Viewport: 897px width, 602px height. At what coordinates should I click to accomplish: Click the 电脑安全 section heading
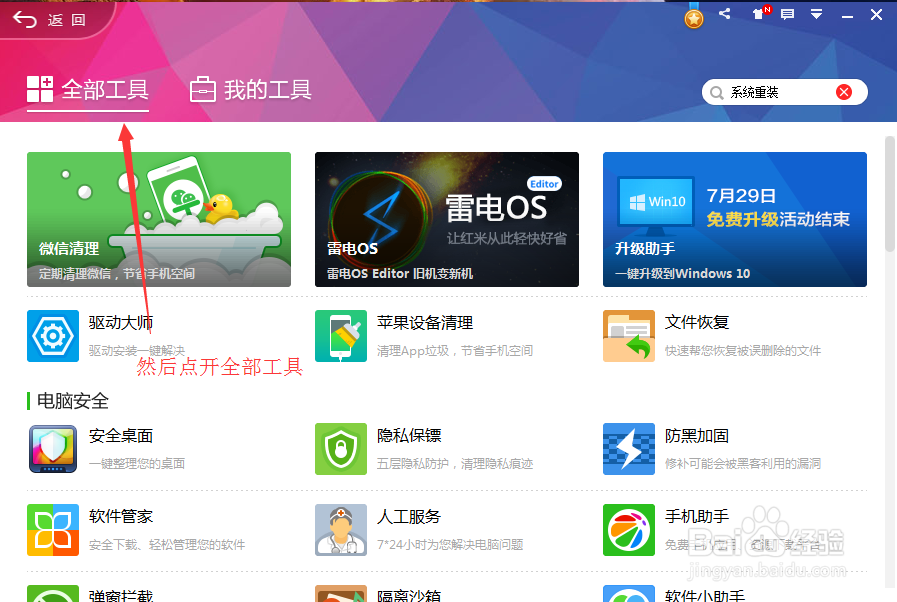73,401
